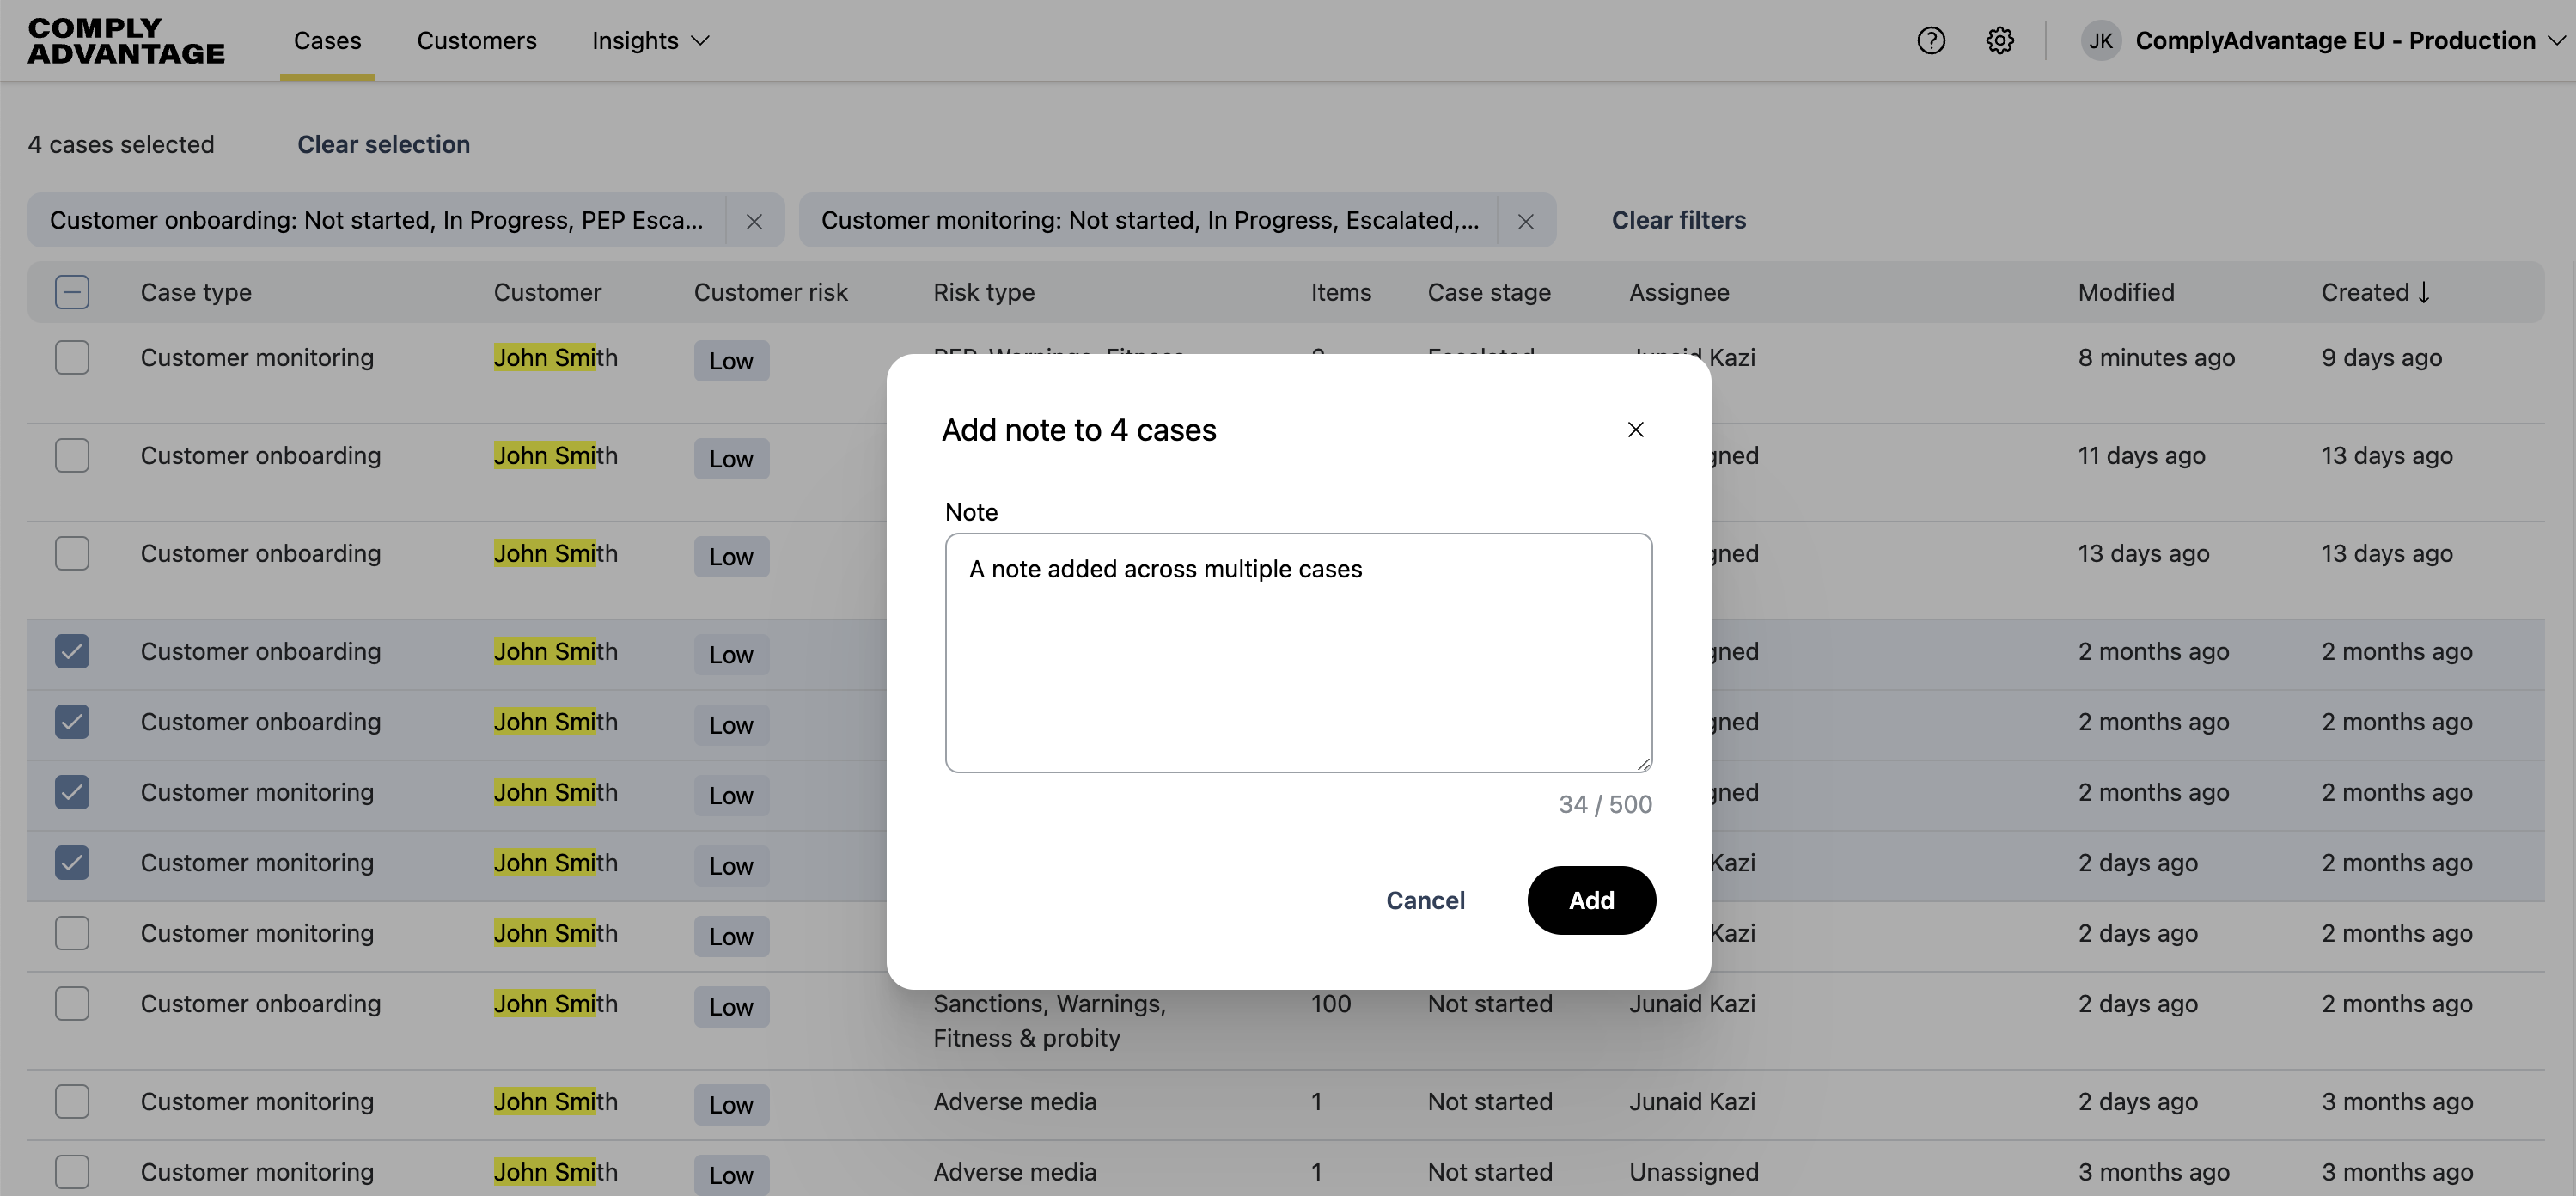Viewport: 2576px width, 1196px height.
Task: Open the help question mark icon
Action: pyautogui.click(x=1930, y=41)
